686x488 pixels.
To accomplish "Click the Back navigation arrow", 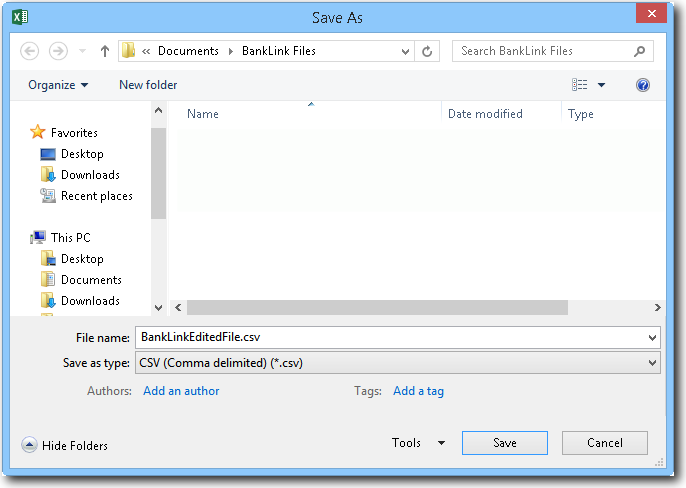I will coord(30,51).
